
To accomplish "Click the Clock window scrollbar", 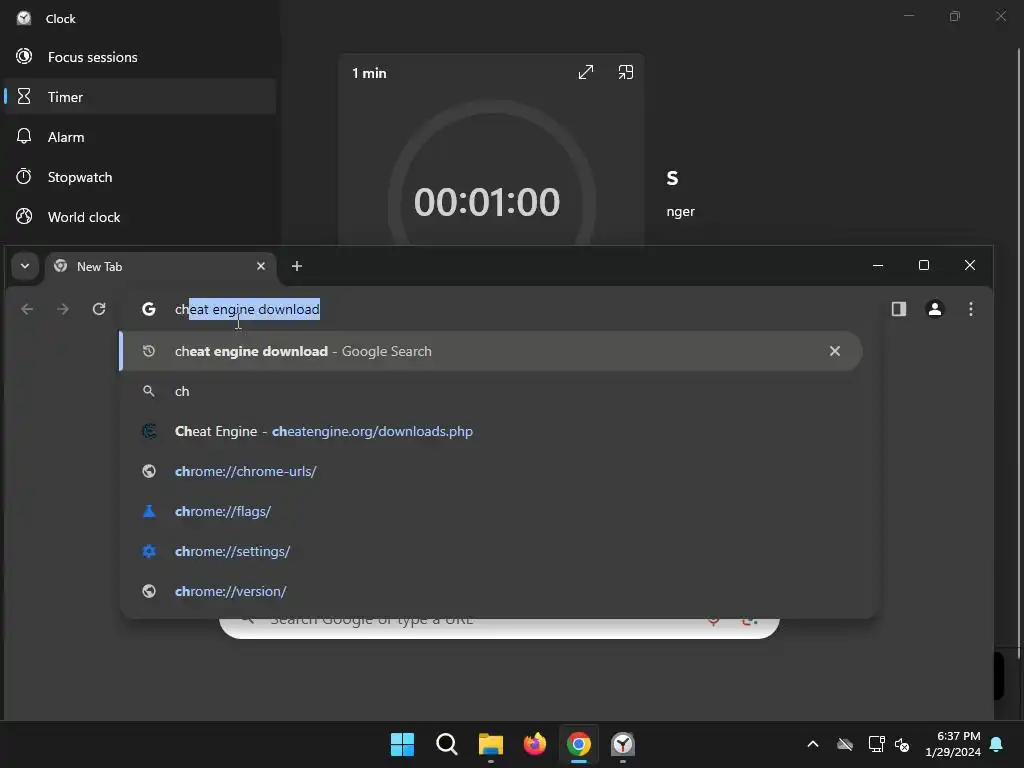I will tap(1017, 353).
